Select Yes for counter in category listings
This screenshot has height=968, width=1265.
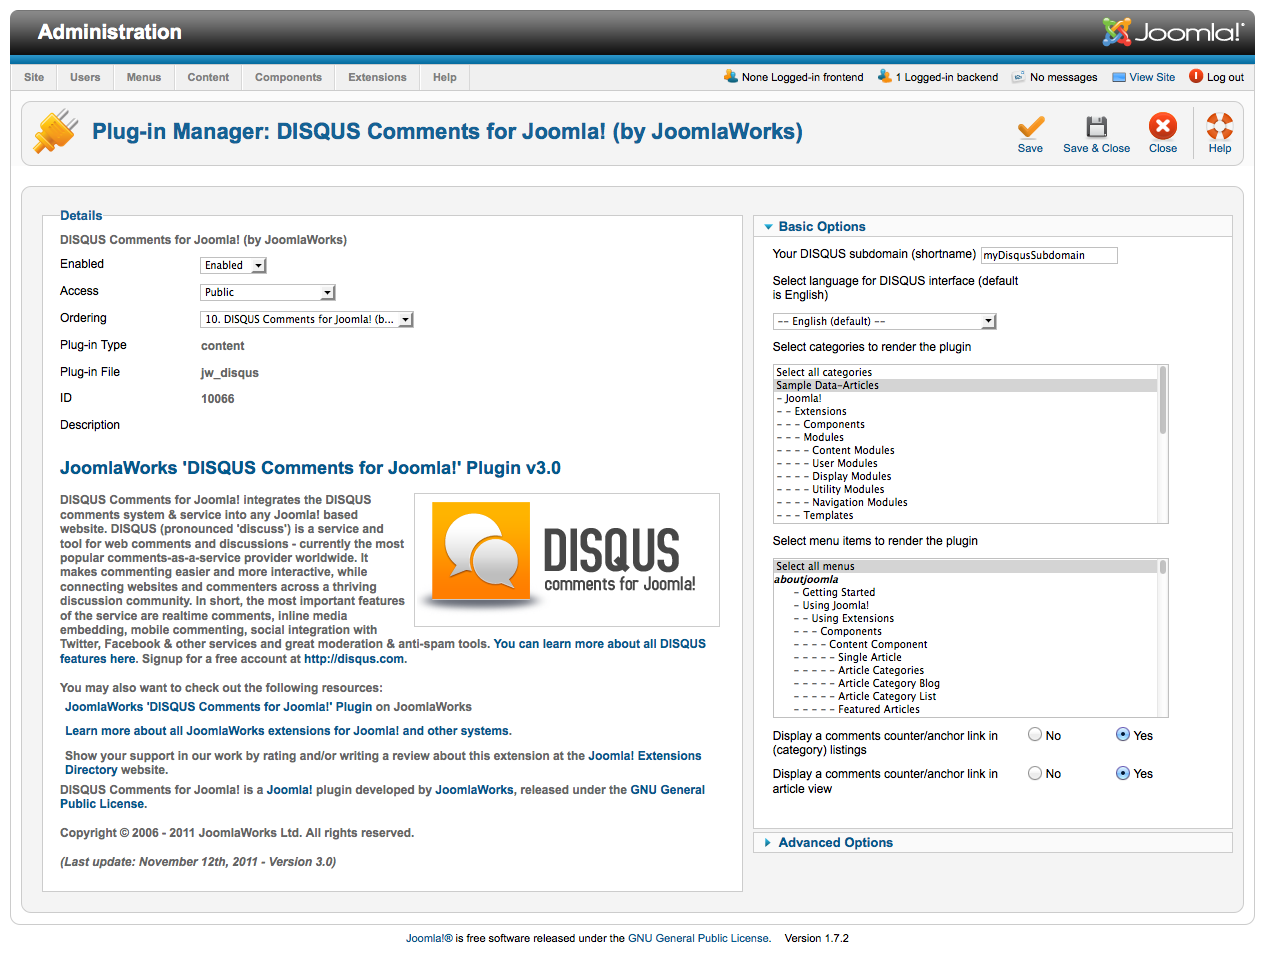1123,735
